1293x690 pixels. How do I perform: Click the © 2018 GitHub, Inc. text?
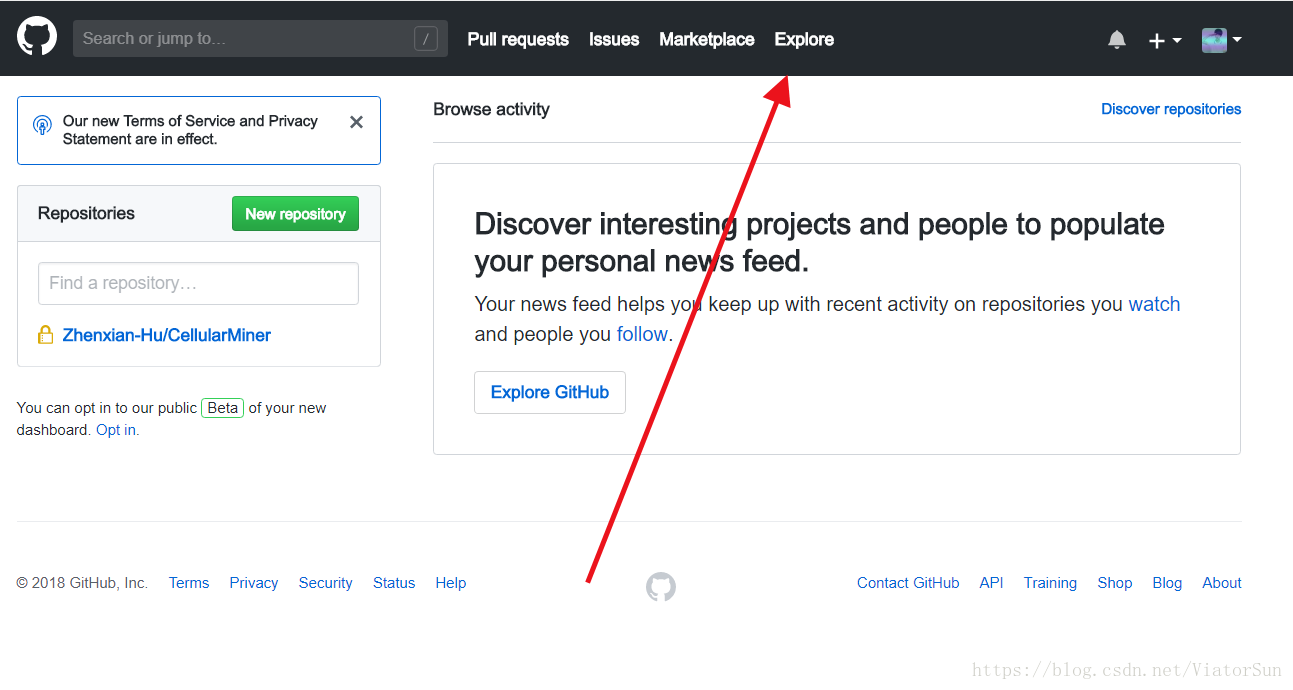(82, 583)
